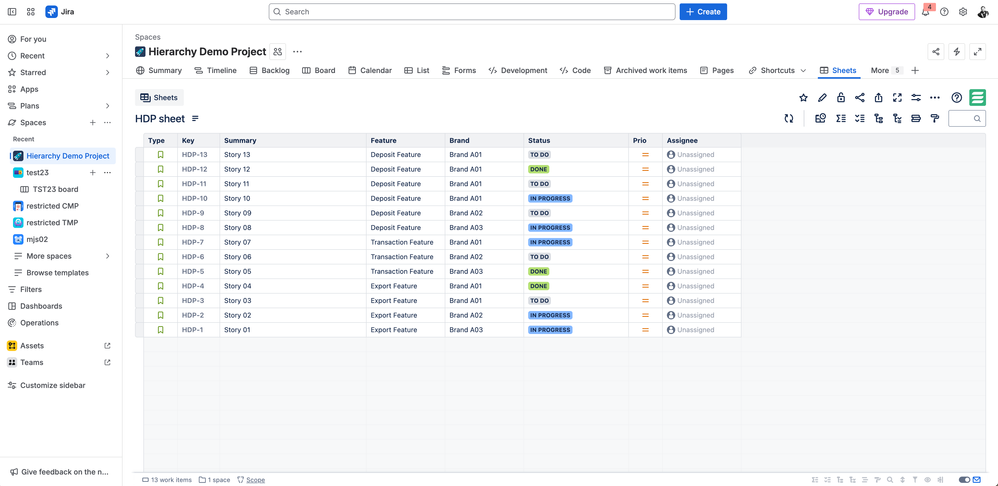
Task: Click the share nodes icon in Sheets toolbar
Action: tap(860, 97)
